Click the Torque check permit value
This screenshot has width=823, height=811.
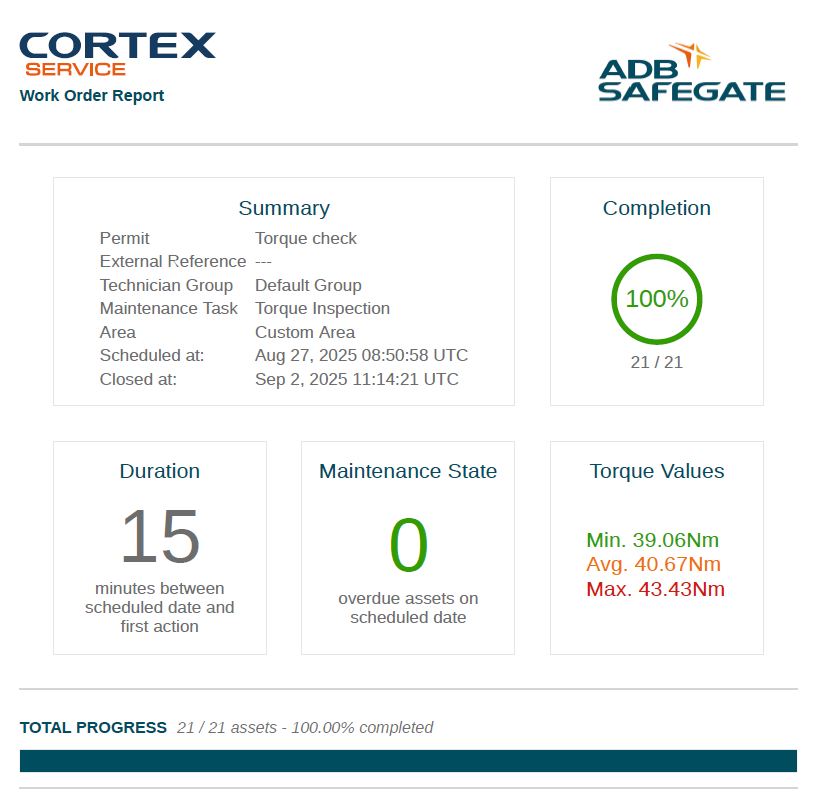[x=305, y=238]
